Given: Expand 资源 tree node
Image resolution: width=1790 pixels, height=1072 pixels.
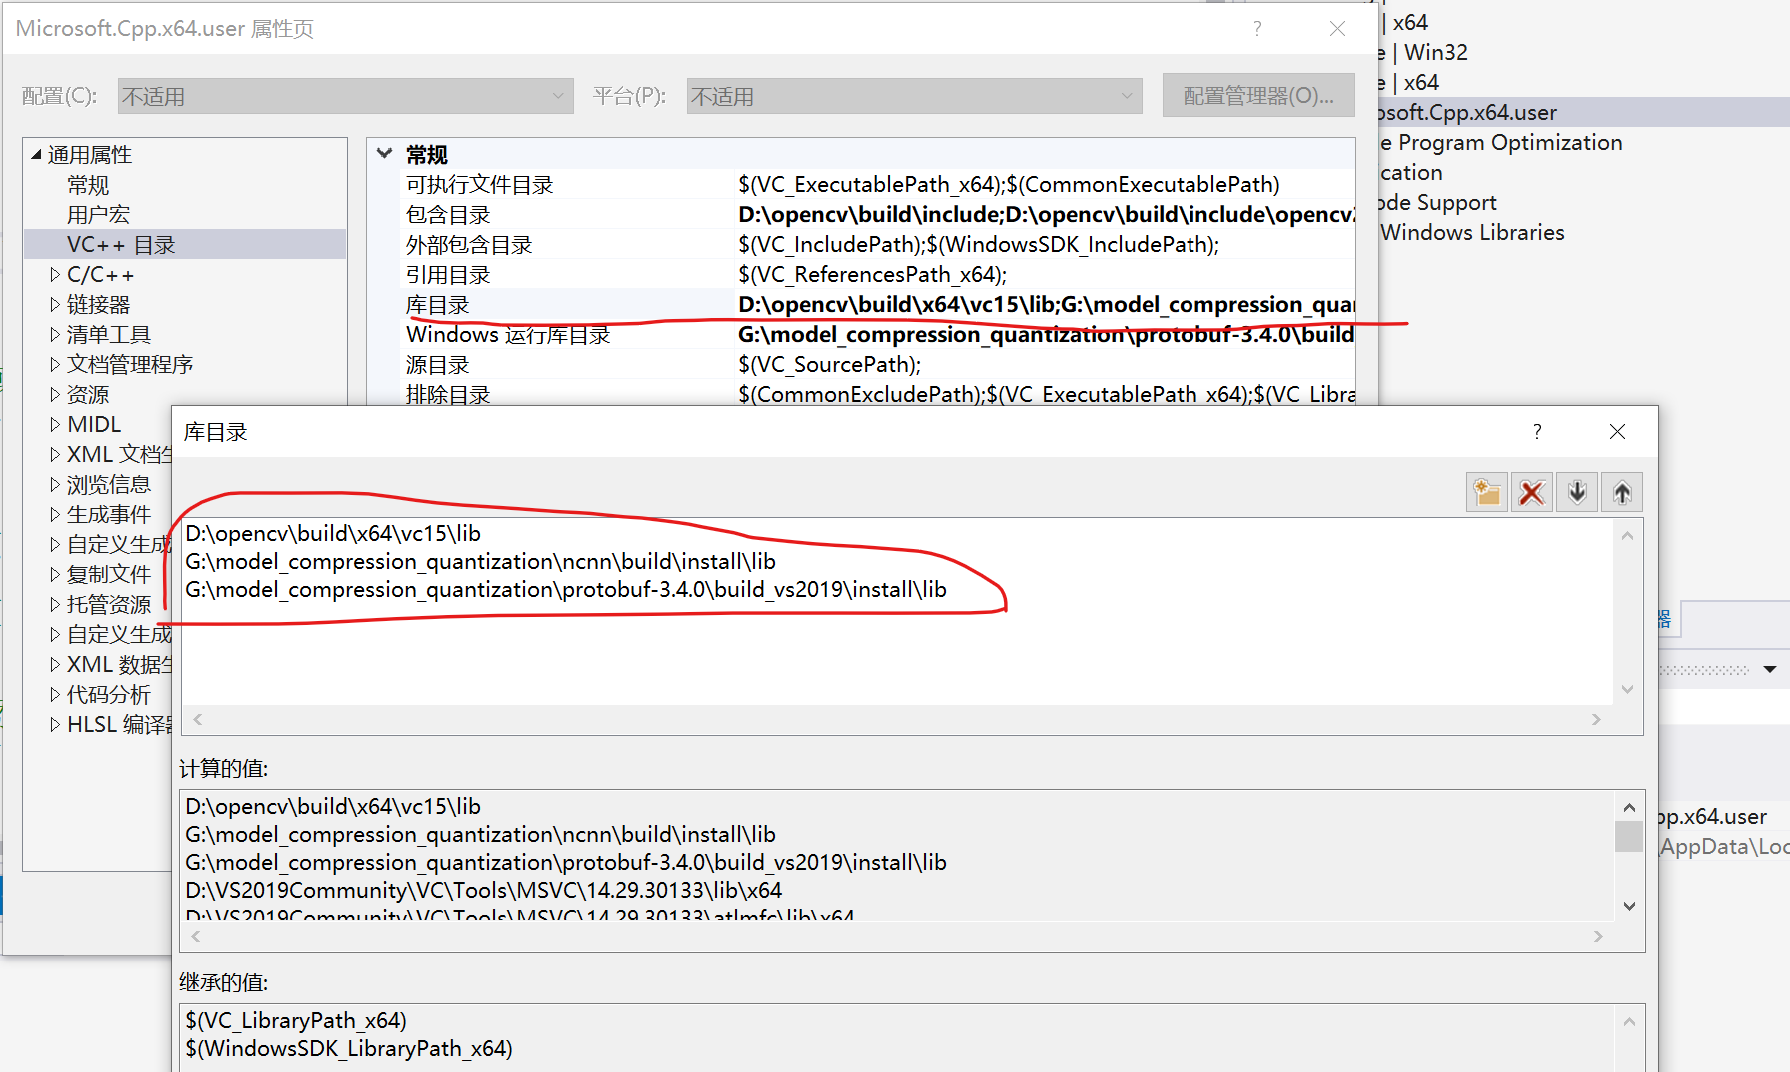Looking at the screenshot, I should pyautogui.click(x=55, y=394).
